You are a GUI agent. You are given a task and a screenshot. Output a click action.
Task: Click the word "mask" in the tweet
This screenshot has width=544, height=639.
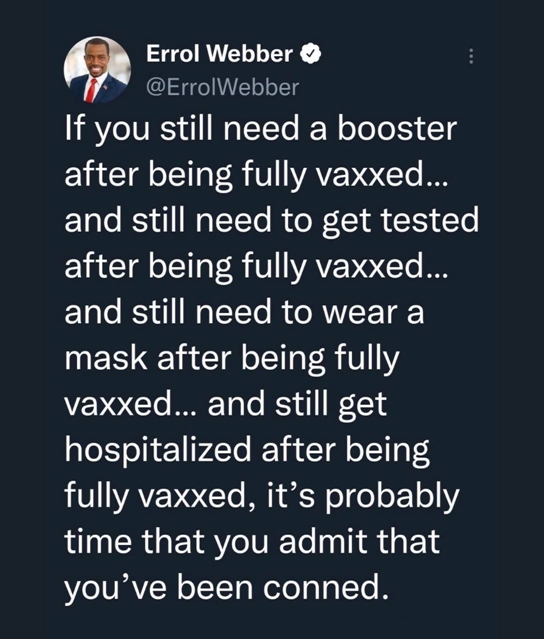click(106, 357)
